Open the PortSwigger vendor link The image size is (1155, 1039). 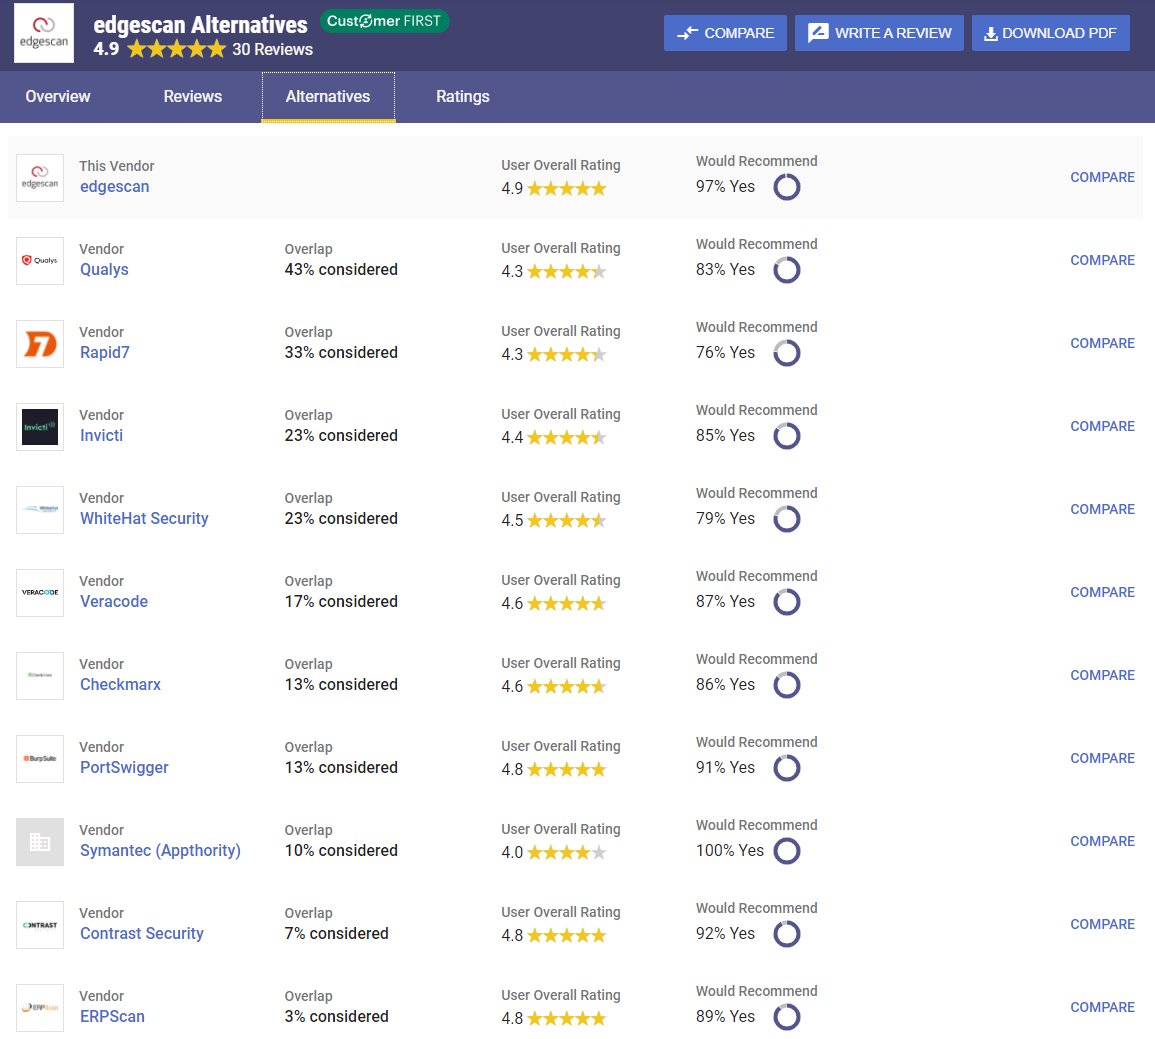[124, 767]
